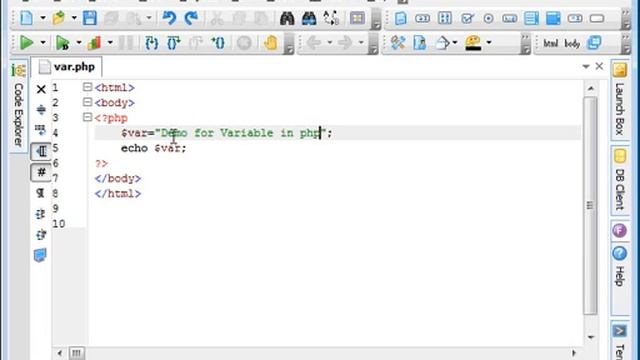
Task: Open the DB Client side panel
Action: point(620,180)
